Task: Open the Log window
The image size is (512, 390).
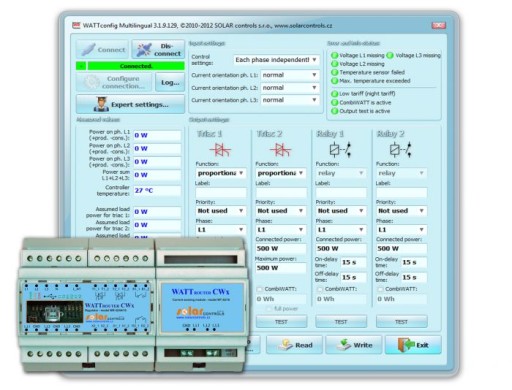Action: click(x=170, y=82)
